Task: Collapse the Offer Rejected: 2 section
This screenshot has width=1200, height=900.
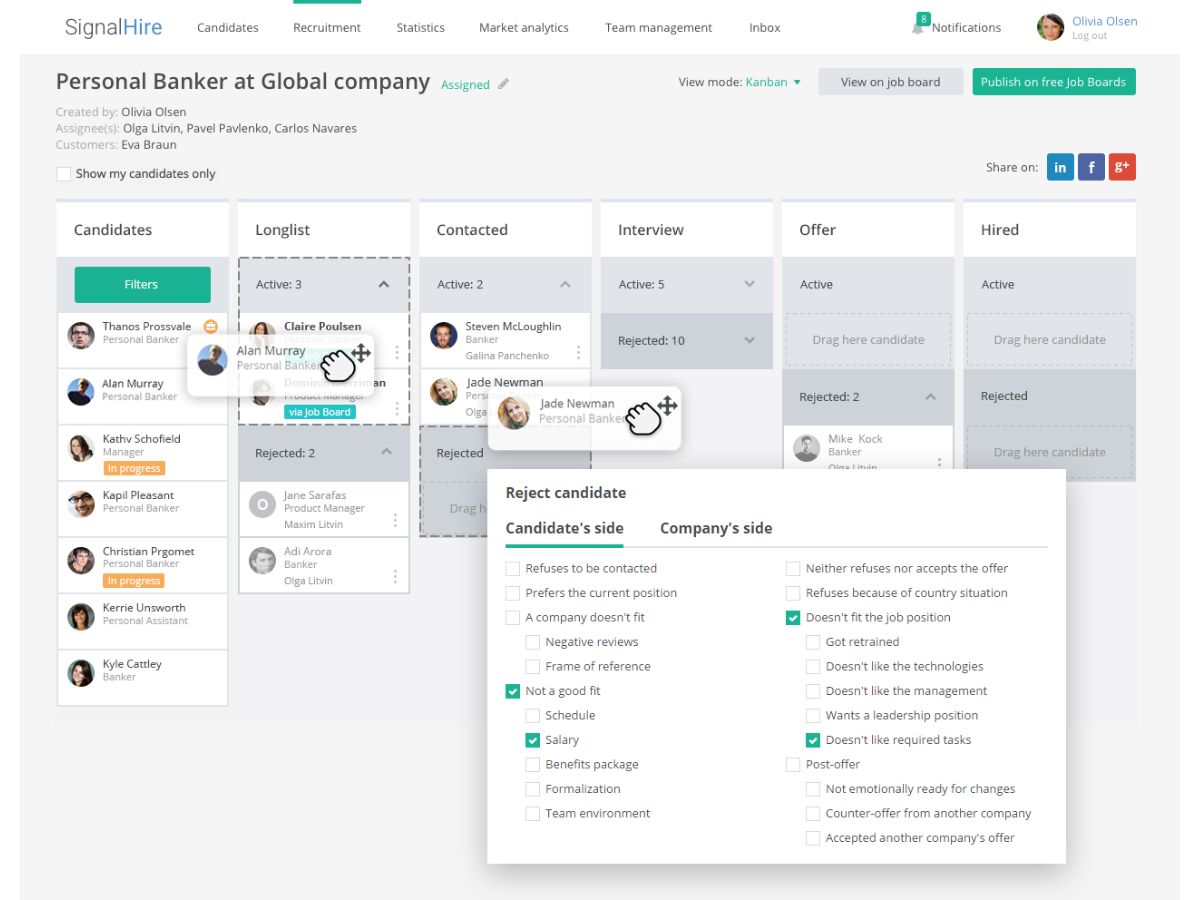Action: pos(930,397)
